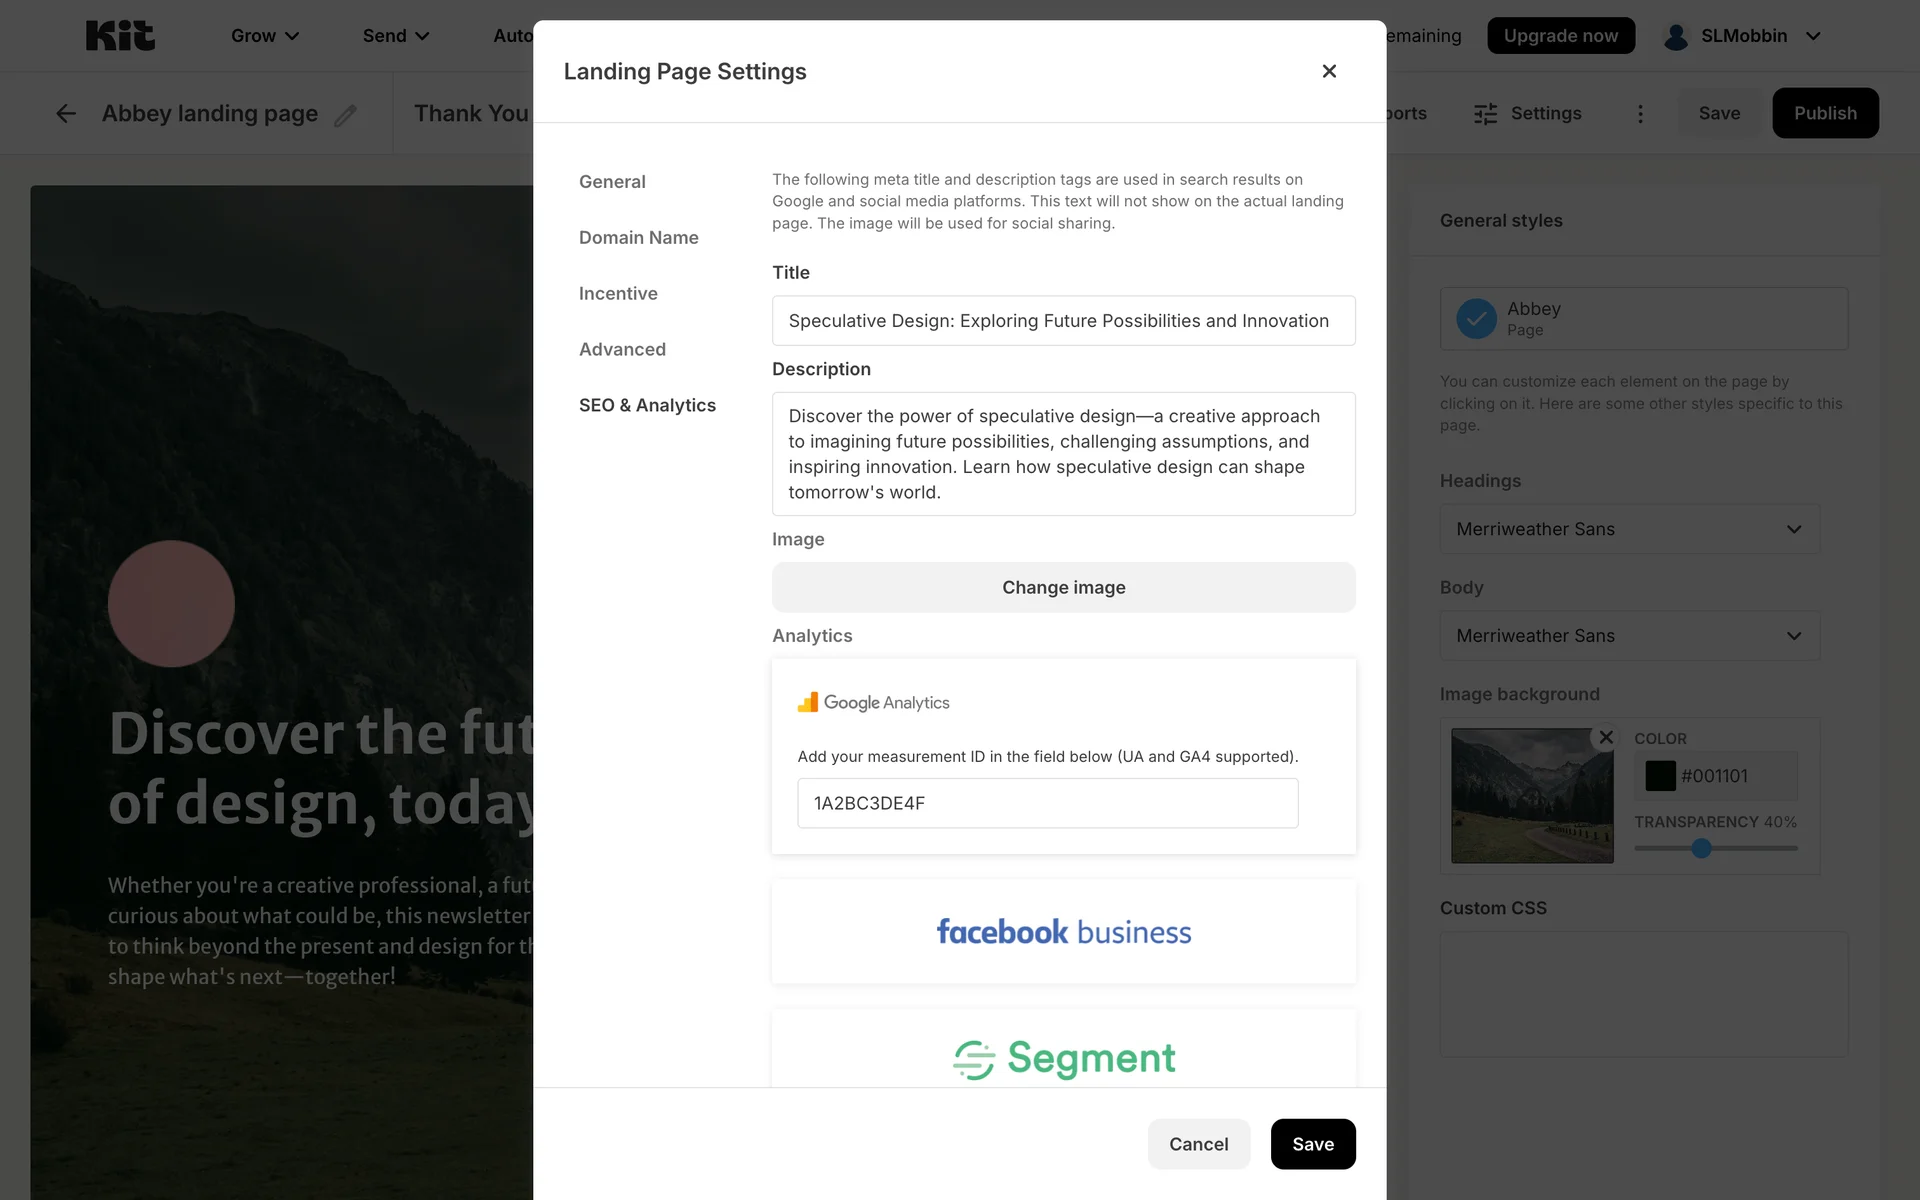Click Cancel in the dialog
Screen dimensions: 1920x1200
[x=1198, y=1144]
